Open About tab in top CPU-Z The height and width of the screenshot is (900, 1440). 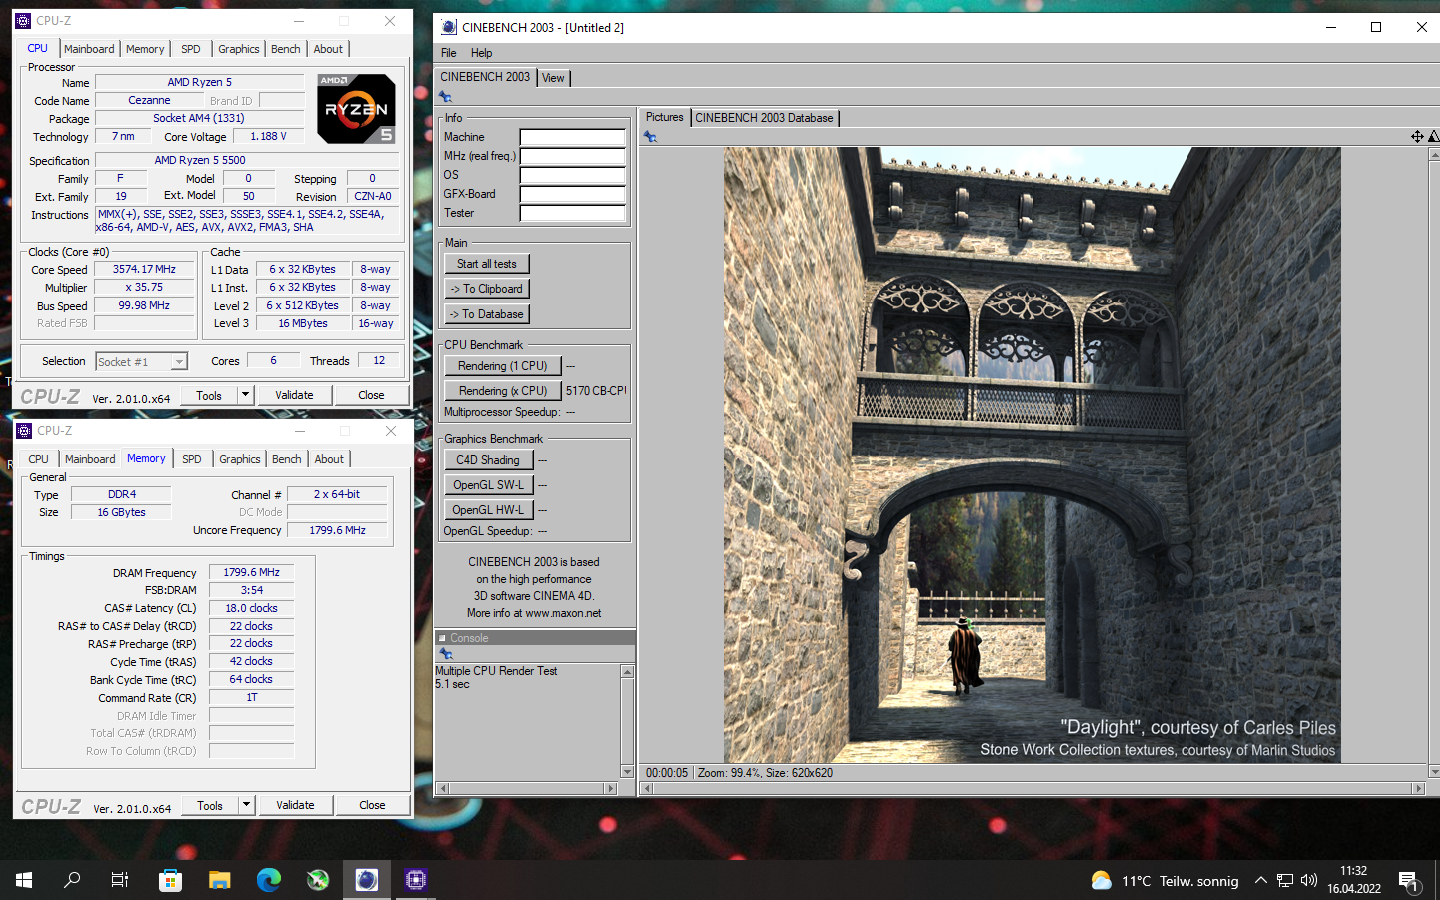[328, 49]
